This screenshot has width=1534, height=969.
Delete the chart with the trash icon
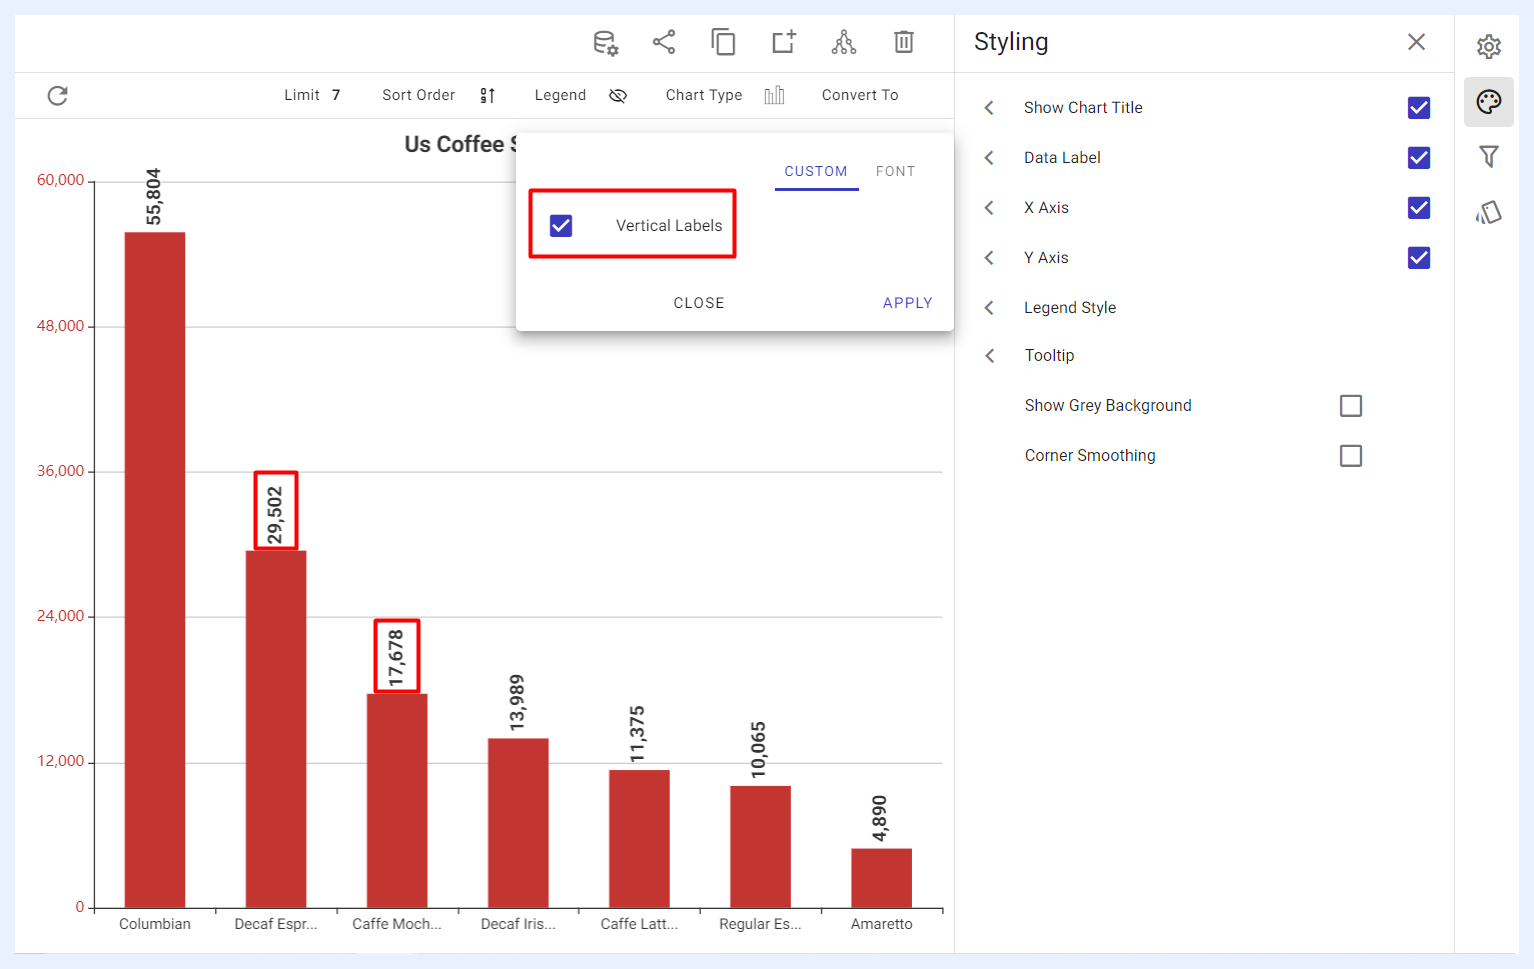904,42
